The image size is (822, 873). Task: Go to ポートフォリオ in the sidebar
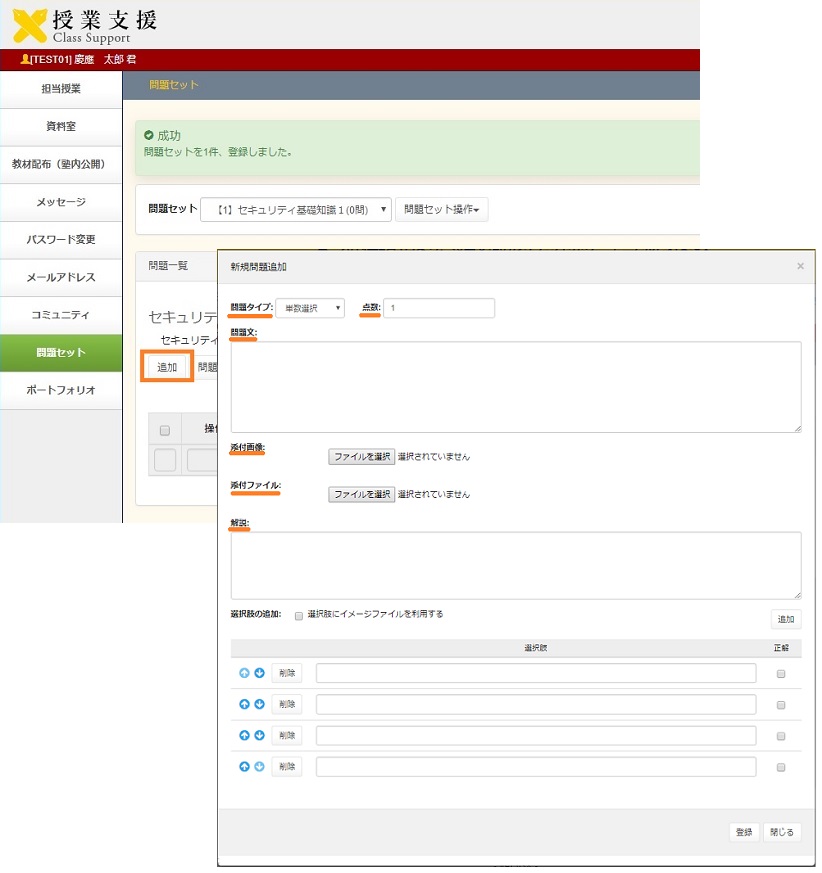click(61, 390)
